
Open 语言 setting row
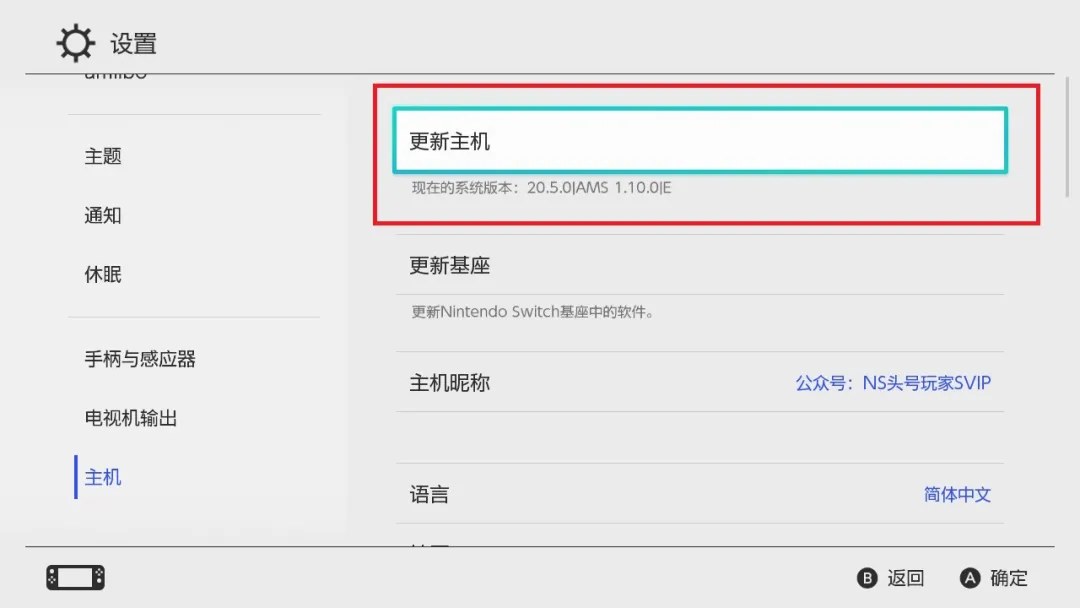click(x=700, y=494)
